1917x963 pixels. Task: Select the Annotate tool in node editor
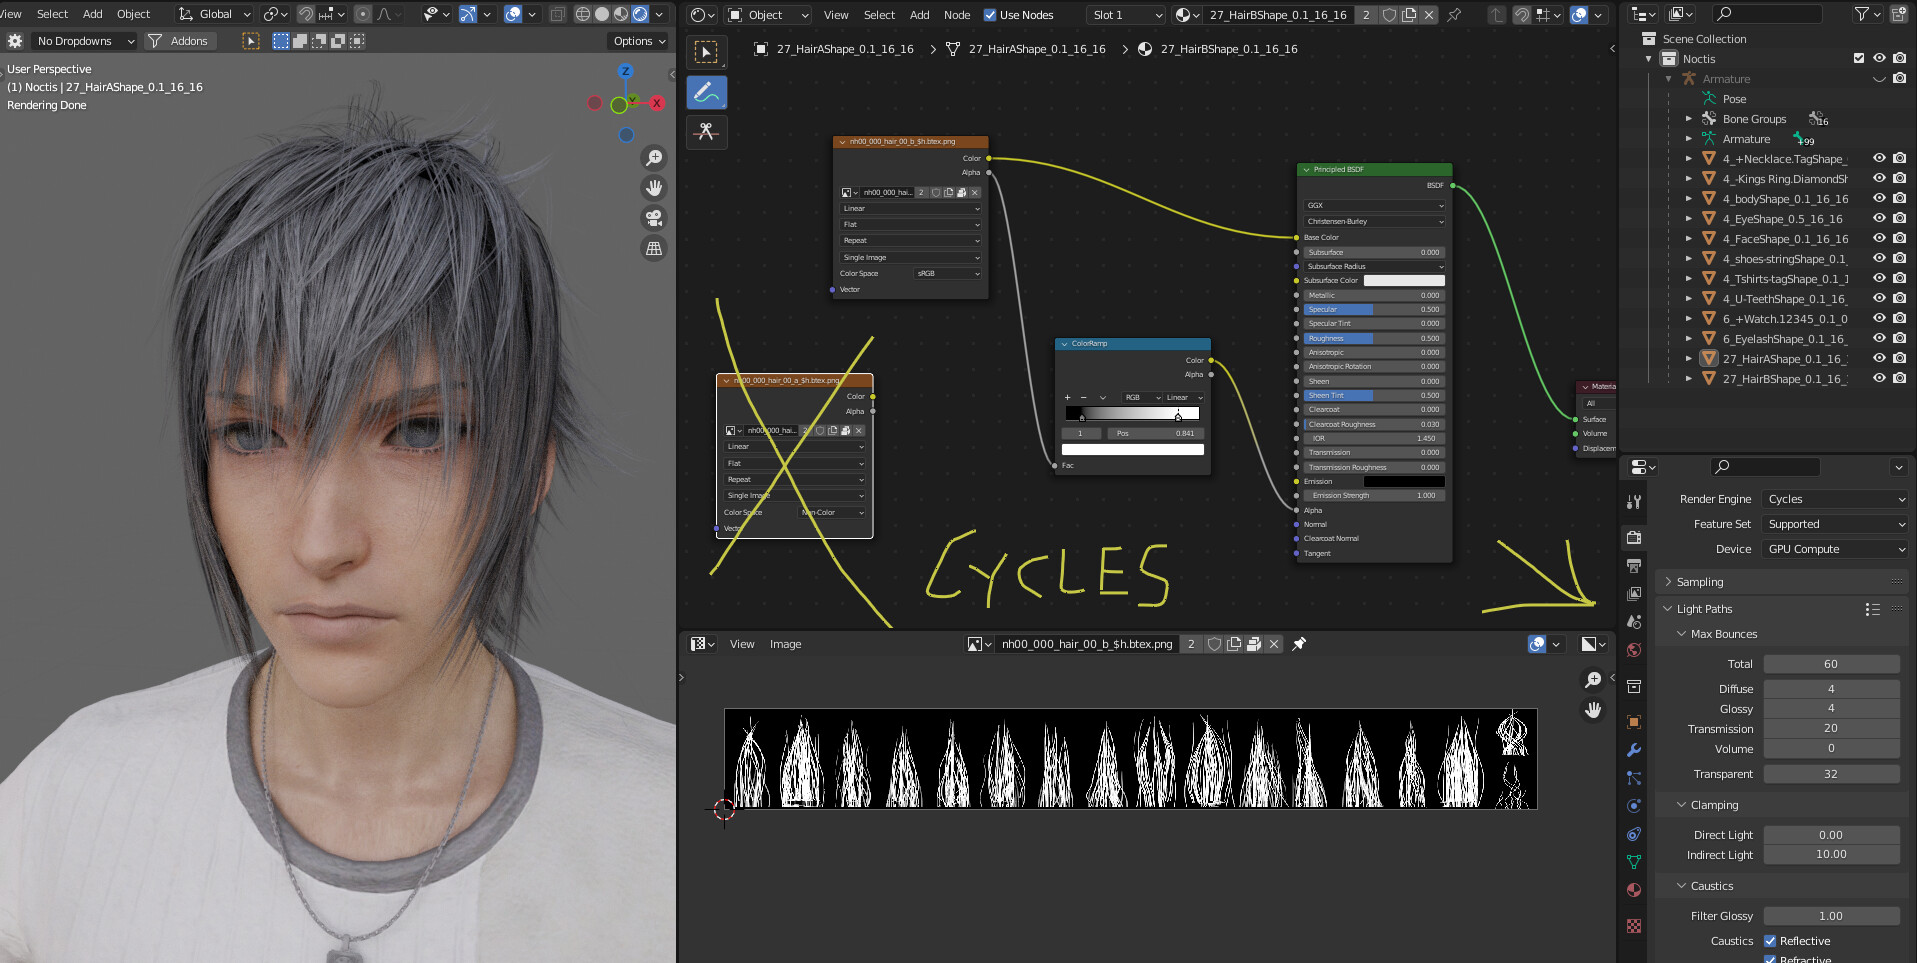click(706, 92)
